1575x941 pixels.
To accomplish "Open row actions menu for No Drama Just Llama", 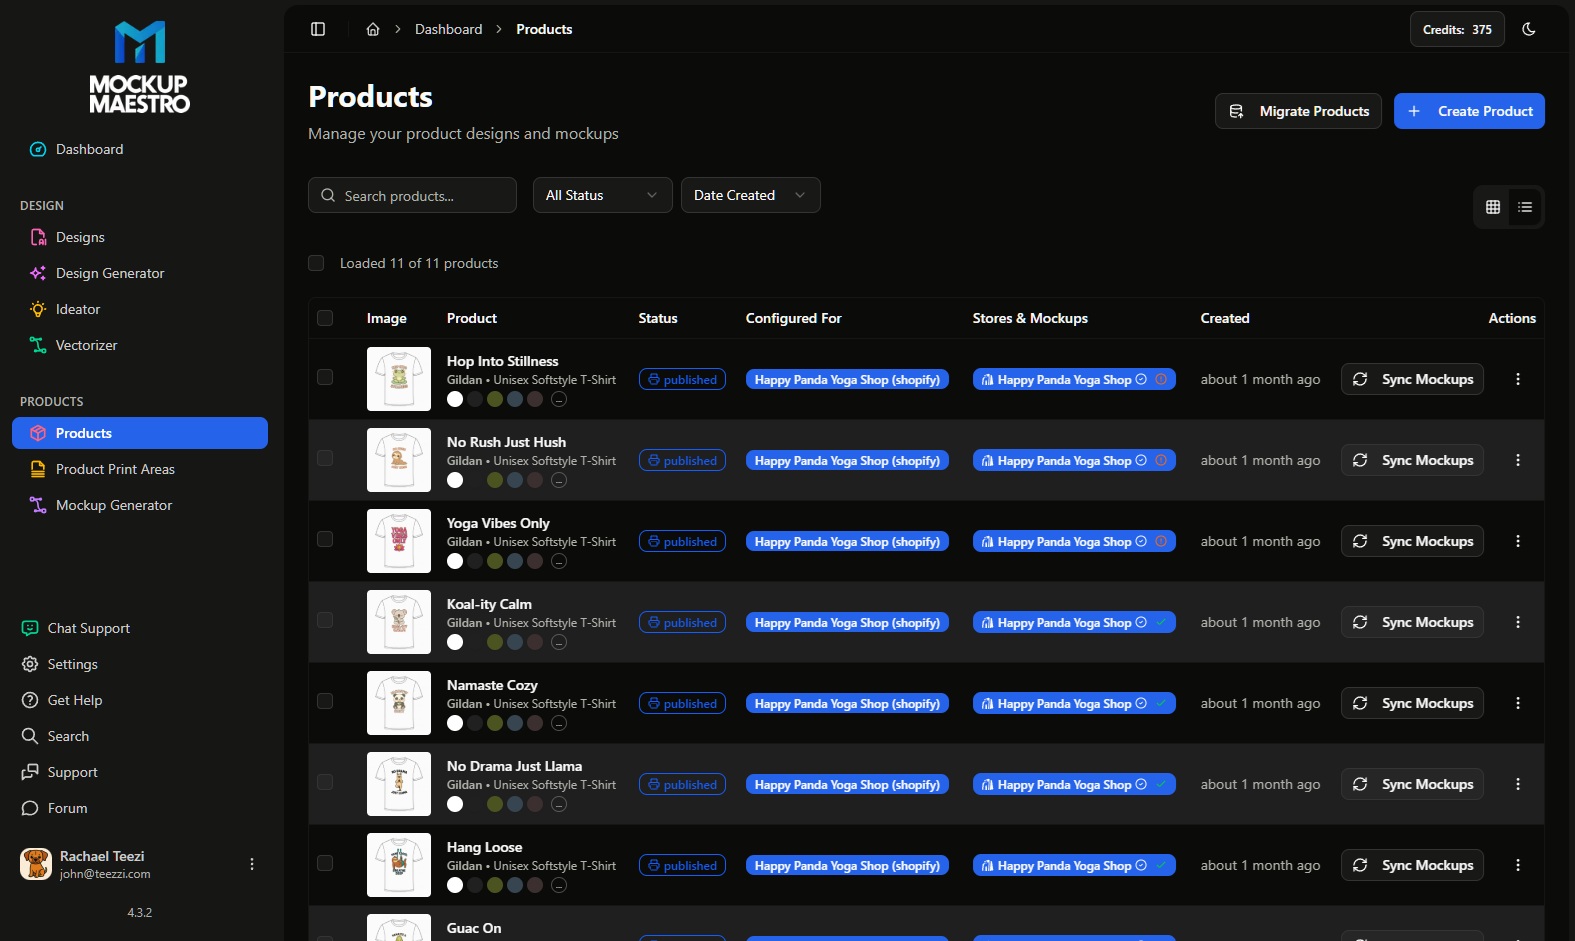I will click(x=1518, y=784).
